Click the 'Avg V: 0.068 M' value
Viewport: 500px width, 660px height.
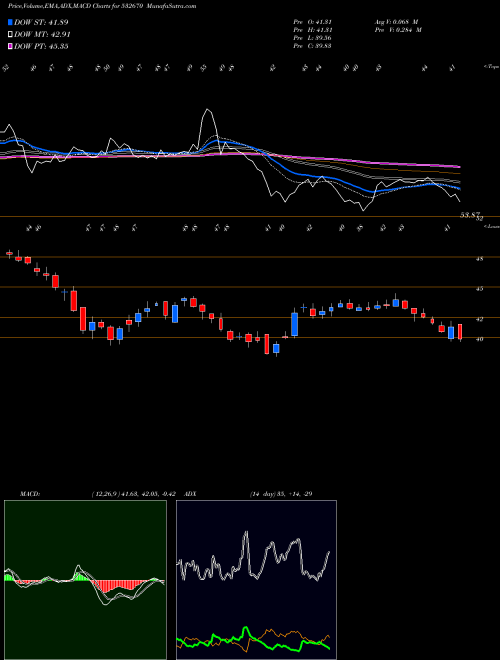tap(396, 22)
